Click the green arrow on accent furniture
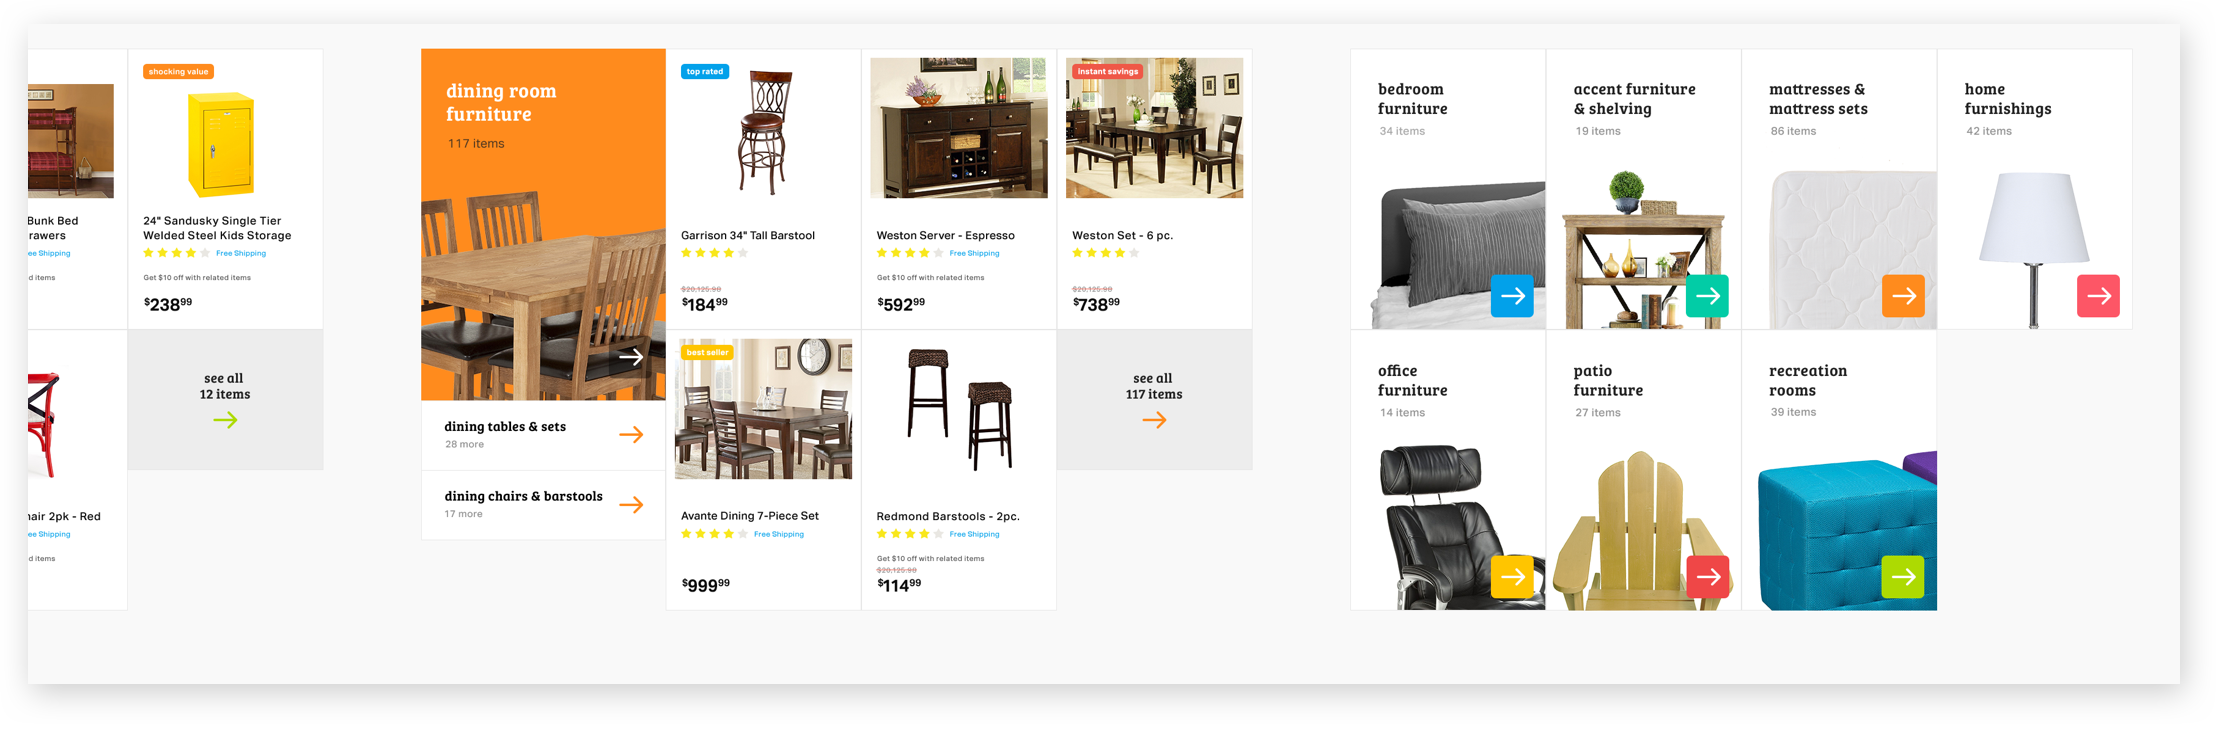The image size is (2216, 730). [x=1707, y=296]
